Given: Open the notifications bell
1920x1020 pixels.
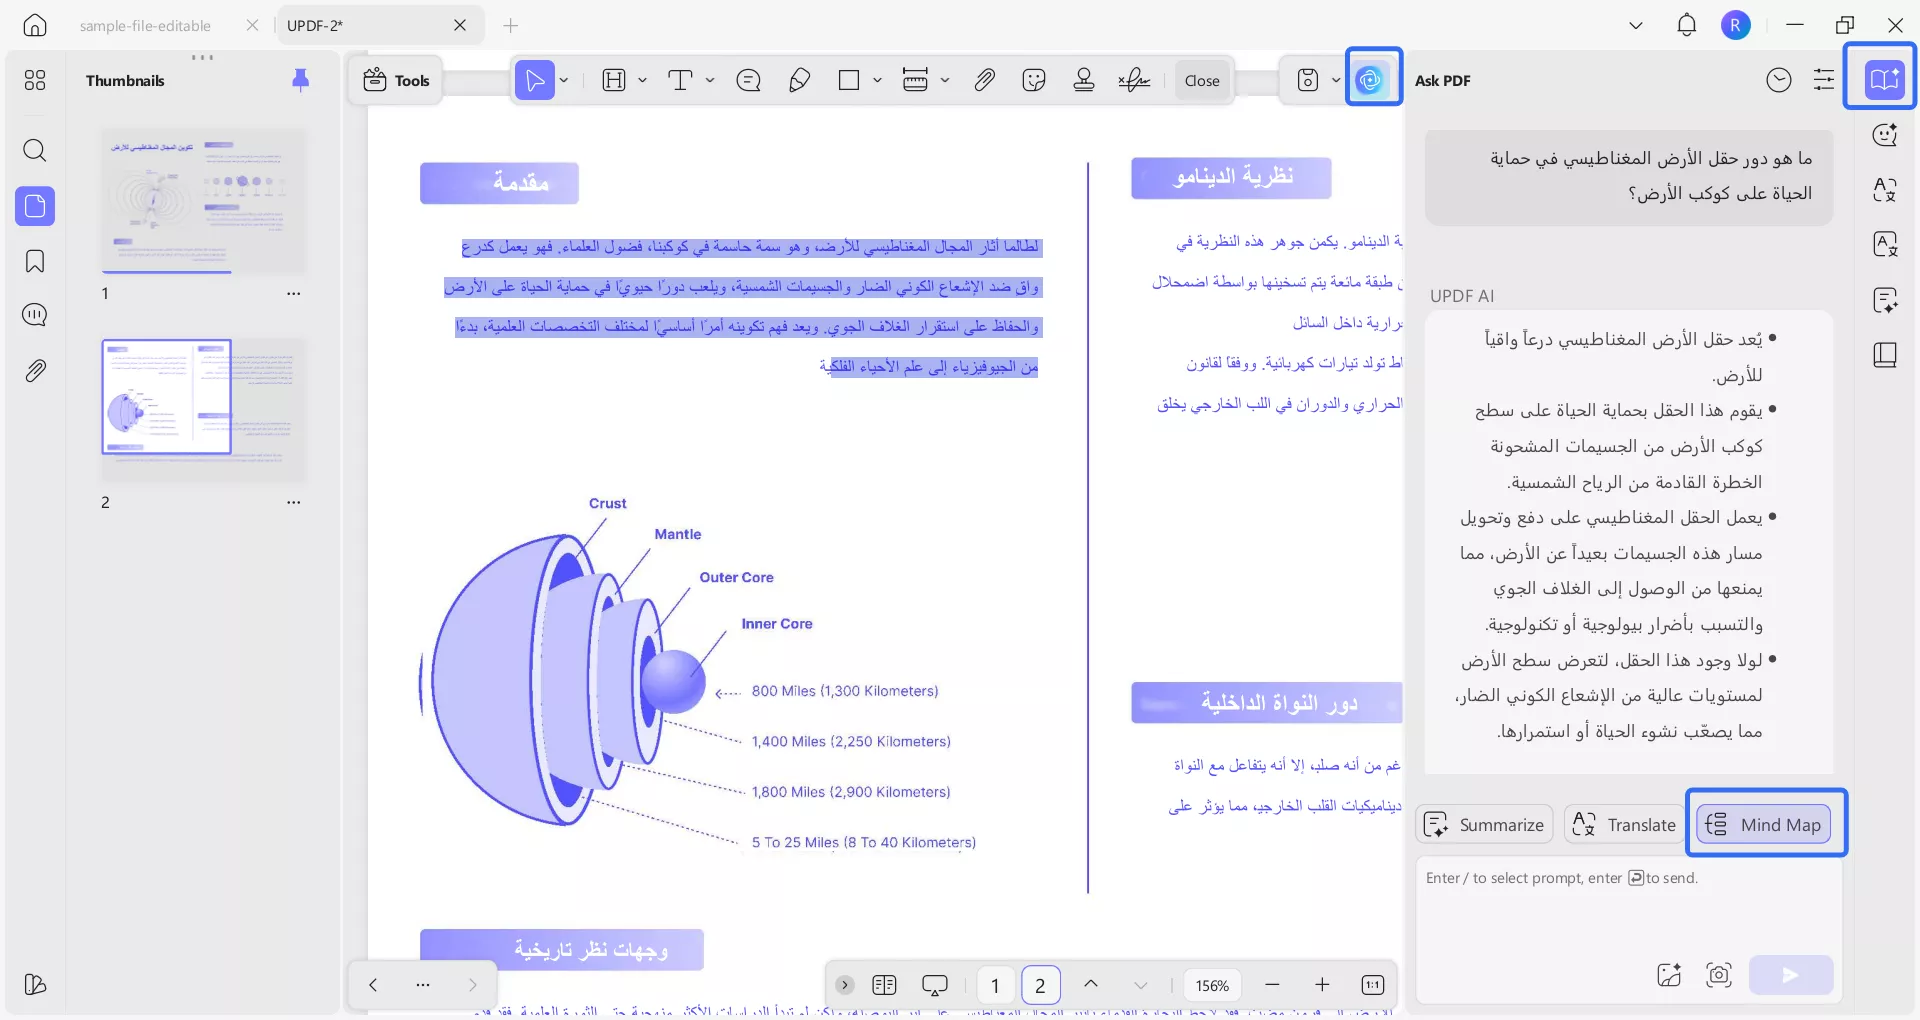Looking at the screenshot, I should pyautogui.click(x=1687, y=25).
